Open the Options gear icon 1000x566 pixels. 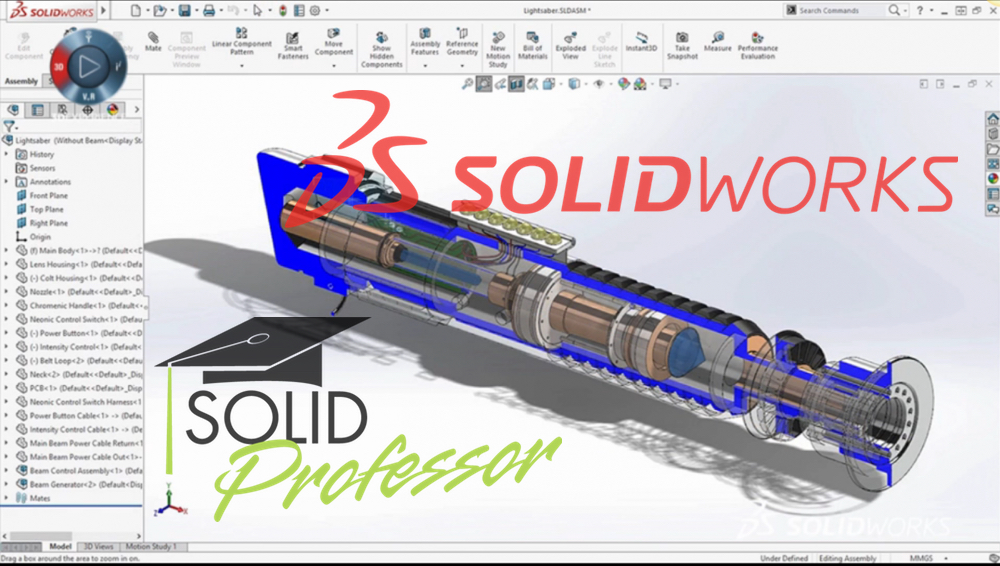coord(314,10)
